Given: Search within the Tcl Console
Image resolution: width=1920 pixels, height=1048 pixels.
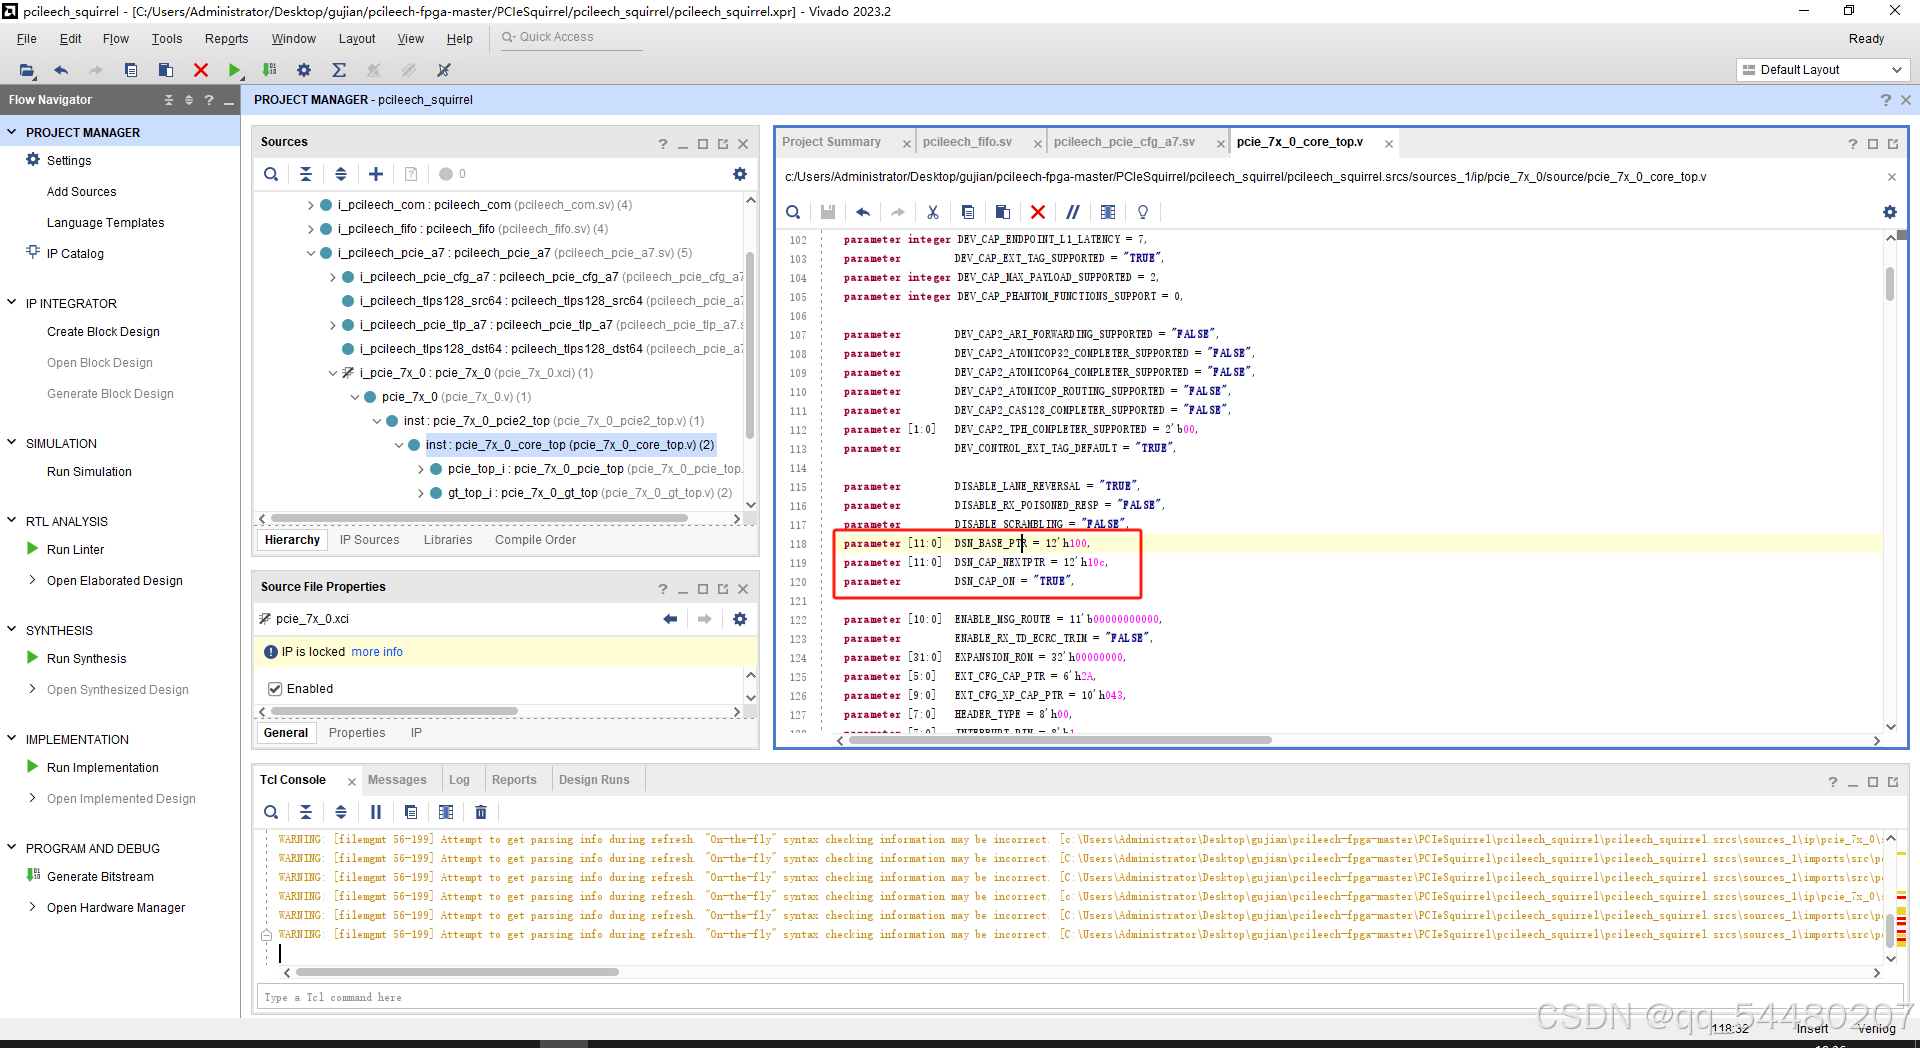Looking at the screenshot, I should [271, 812].
